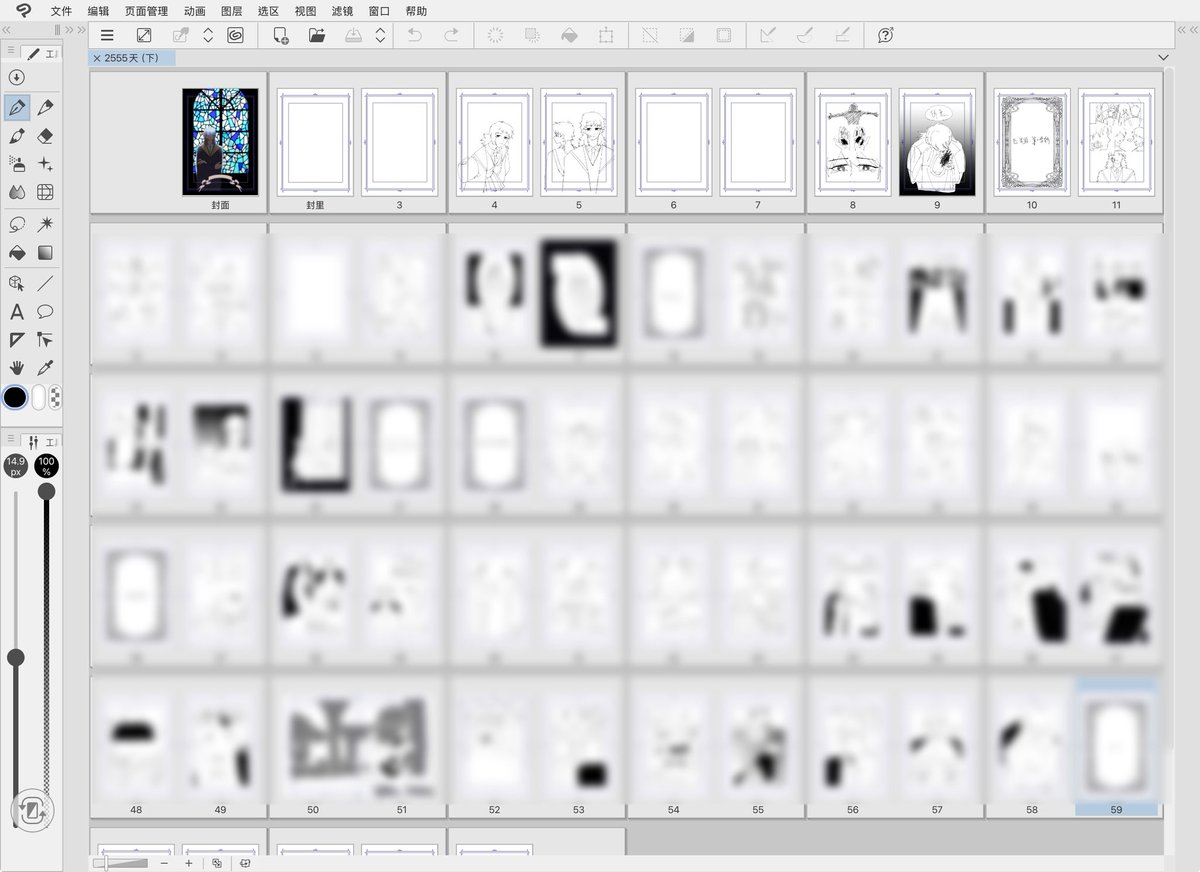The image size is (1200, 872).
Task: Click the zoom out minus button
Action: (164, 863)
